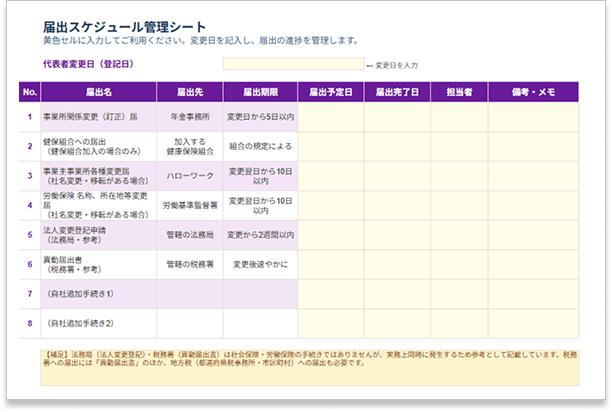Image resolution: width=612 pixels, height=412 pixels.
Task: Select the deadline cell beside ハローワーク
Action: (x=260, y=176)
